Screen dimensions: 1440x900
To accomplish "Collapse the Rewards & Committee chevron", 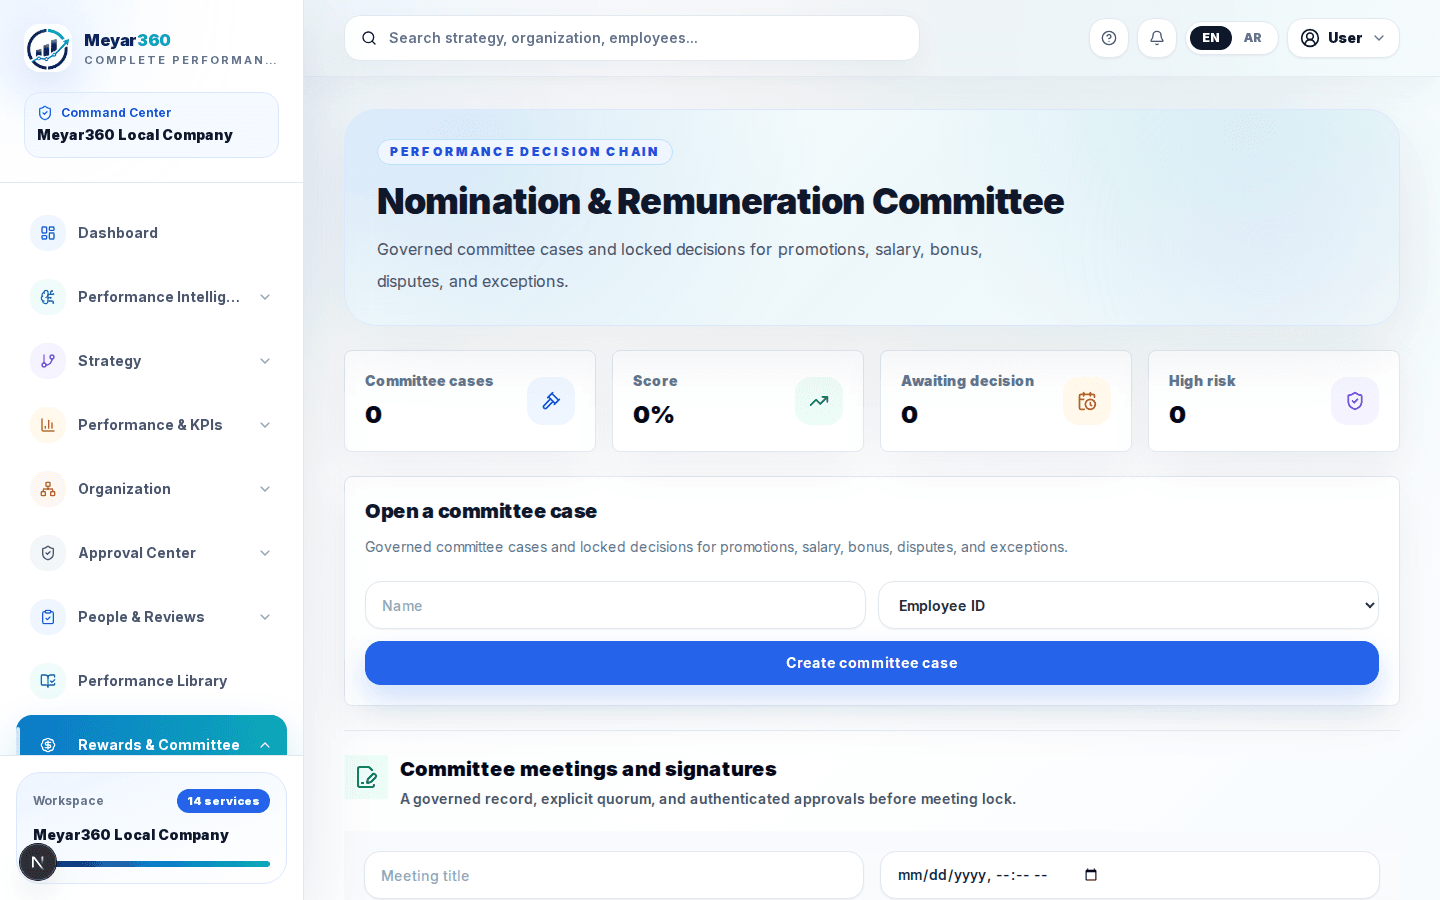I will click(x=265, y=745).
